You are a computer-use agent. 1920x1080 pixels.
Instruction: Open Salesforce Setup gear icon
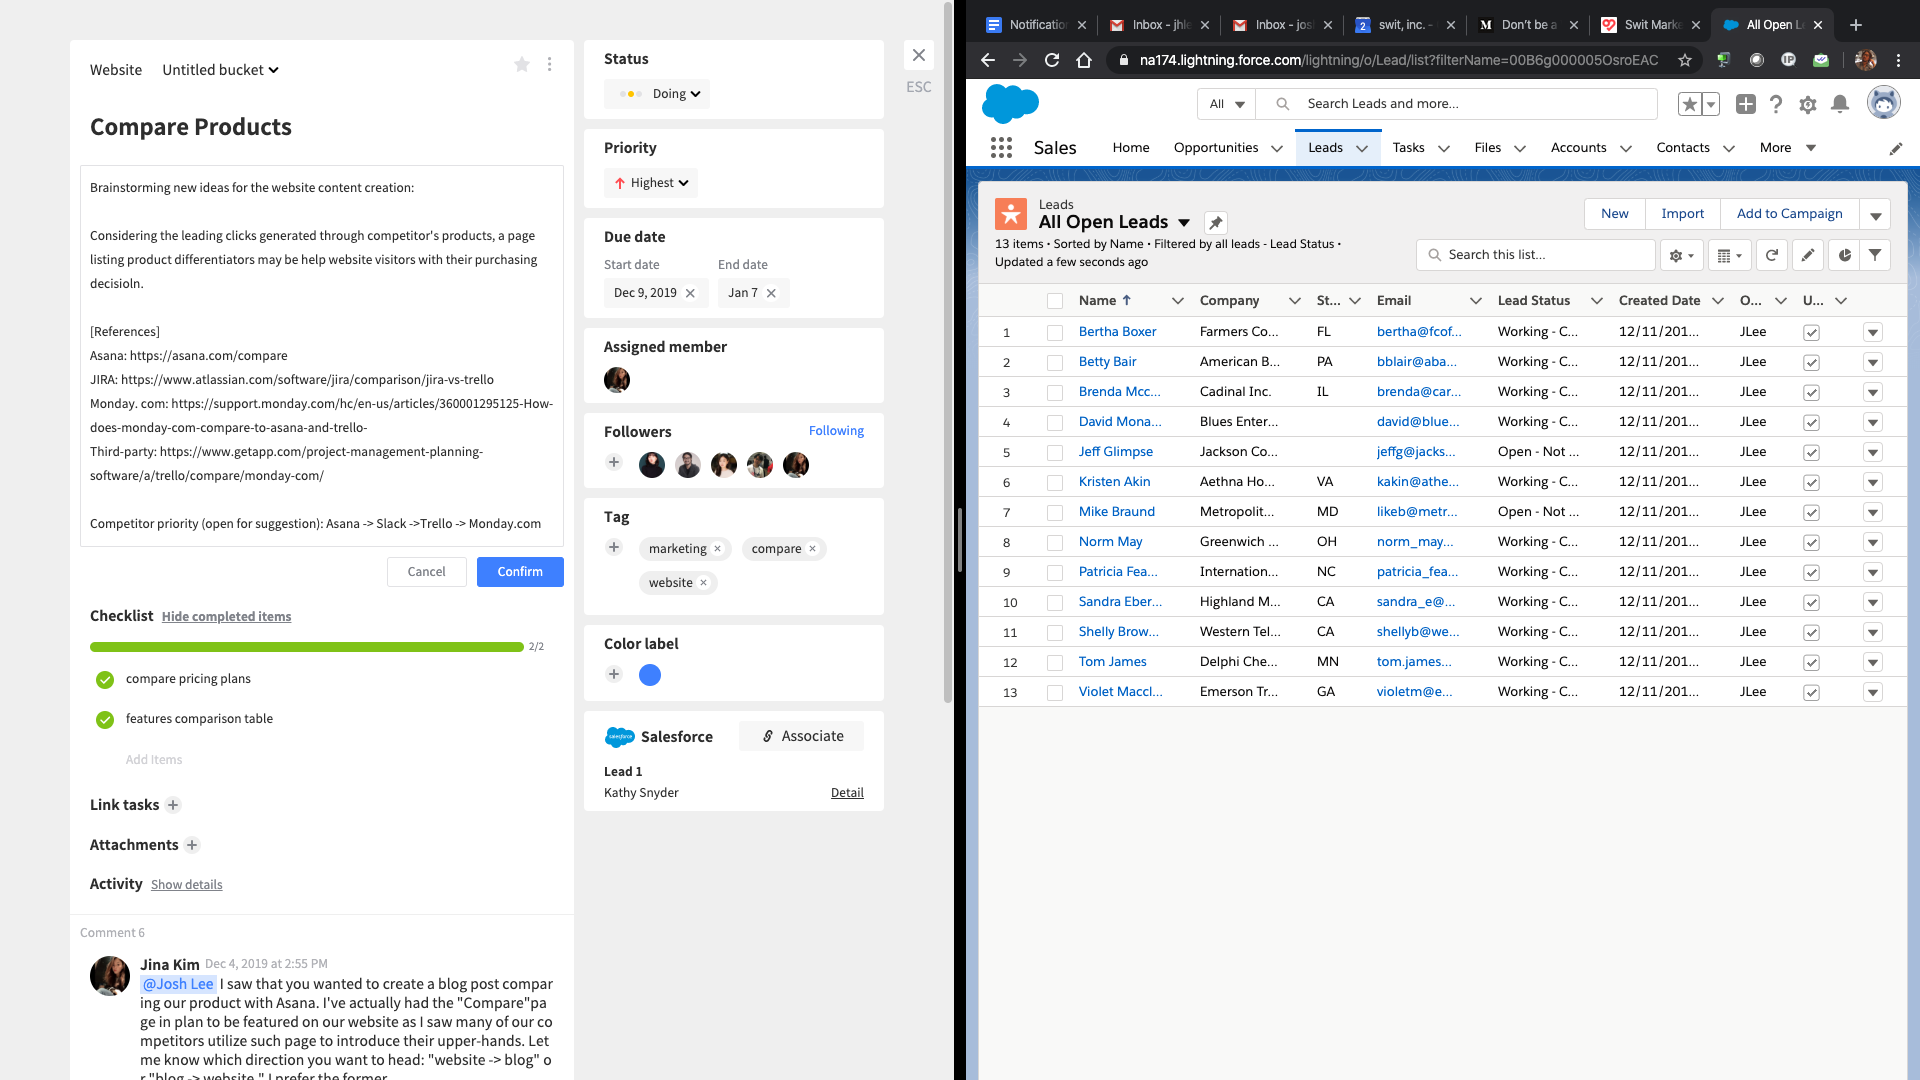click(x=1807, y=104)
